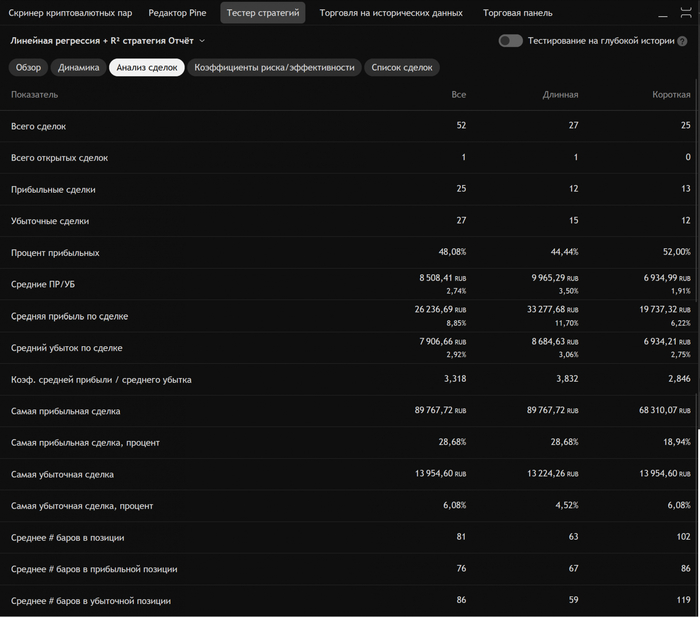The width and height of the screenshot is (700, 617).
Task: Expand the strategy report name dropdown
Action: point(202,41)
